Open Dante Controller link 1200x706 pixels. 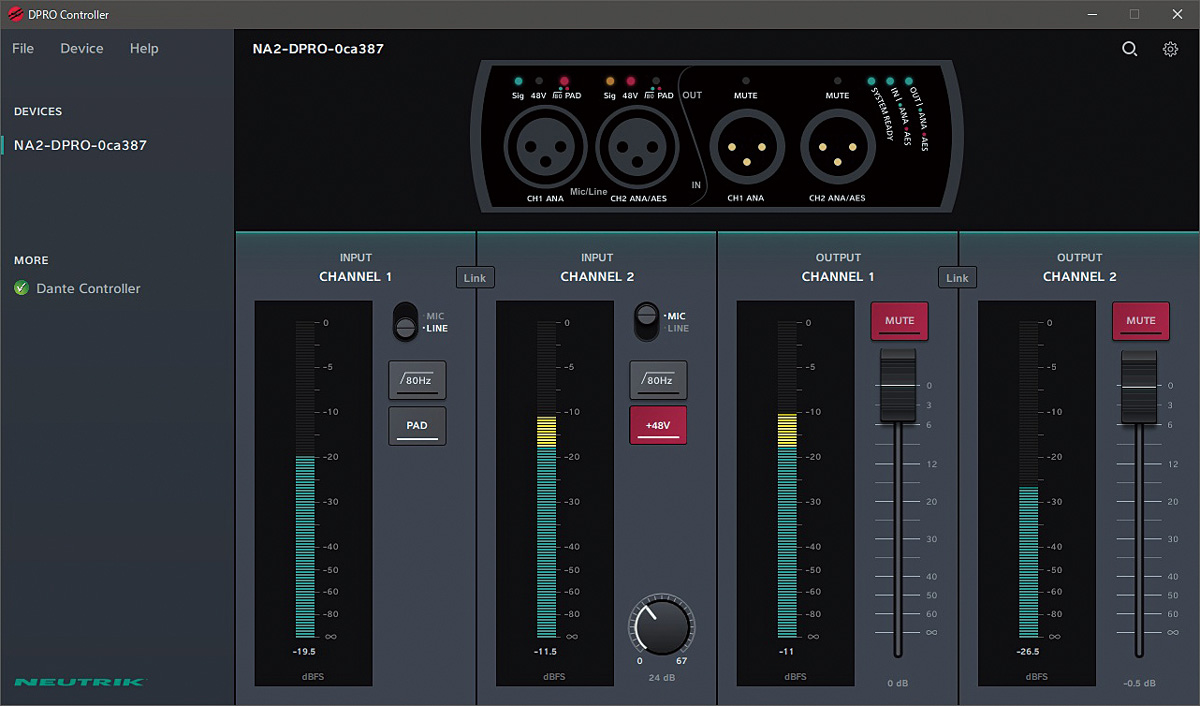[x=88, y=288]
